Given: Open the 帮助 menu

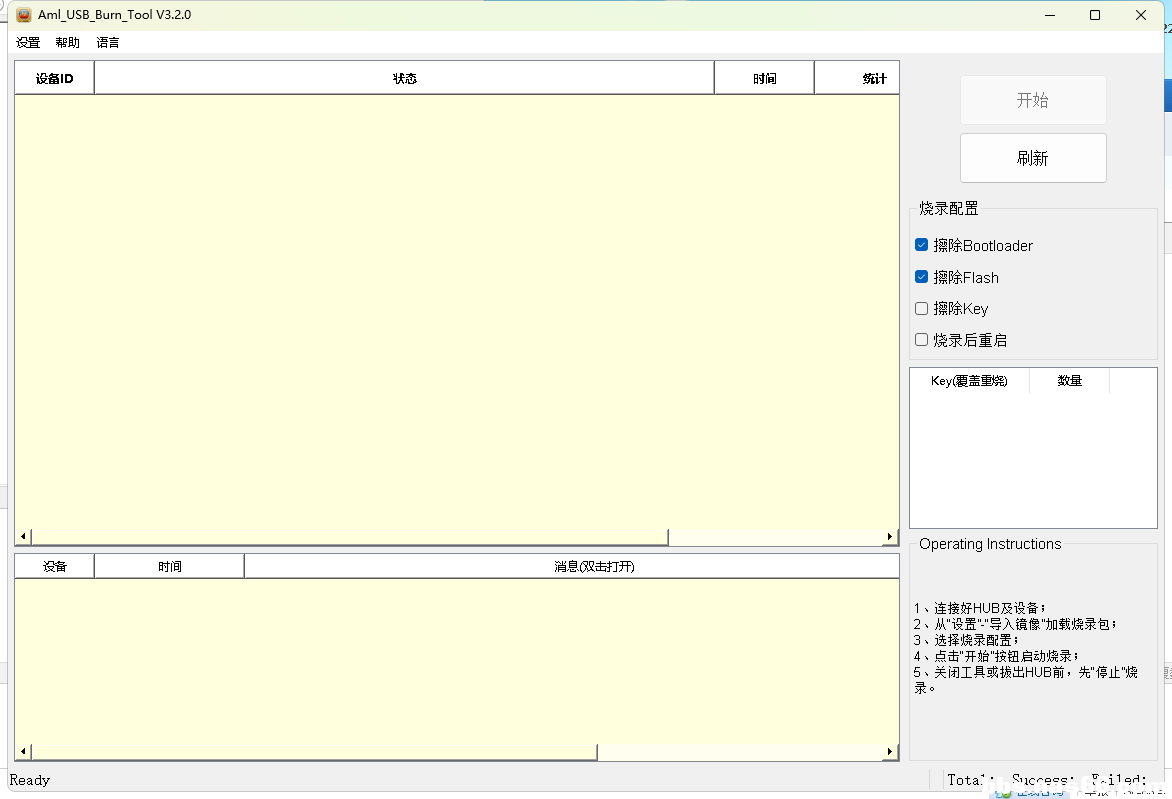Looking at the screenshot, I should pos(68,43).
